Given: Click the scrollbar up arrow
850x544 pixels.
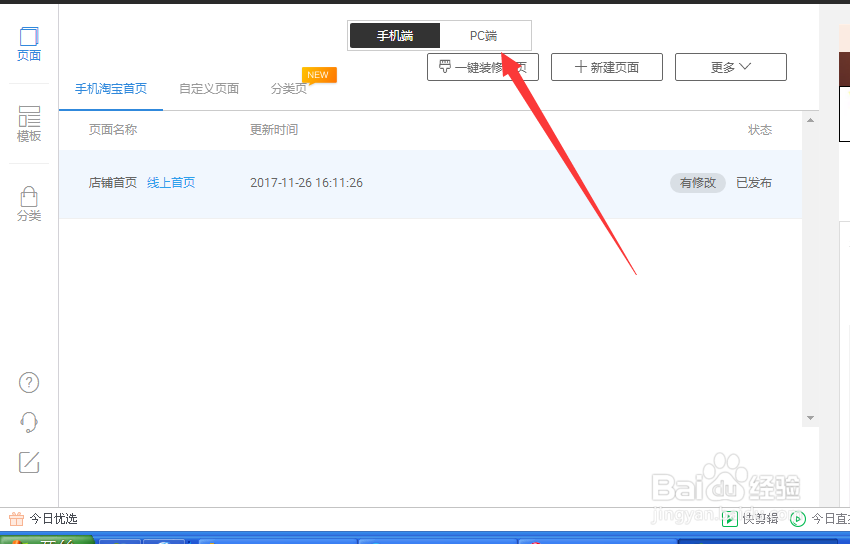Looking at the screenshot, I should (x=810, y=120).
